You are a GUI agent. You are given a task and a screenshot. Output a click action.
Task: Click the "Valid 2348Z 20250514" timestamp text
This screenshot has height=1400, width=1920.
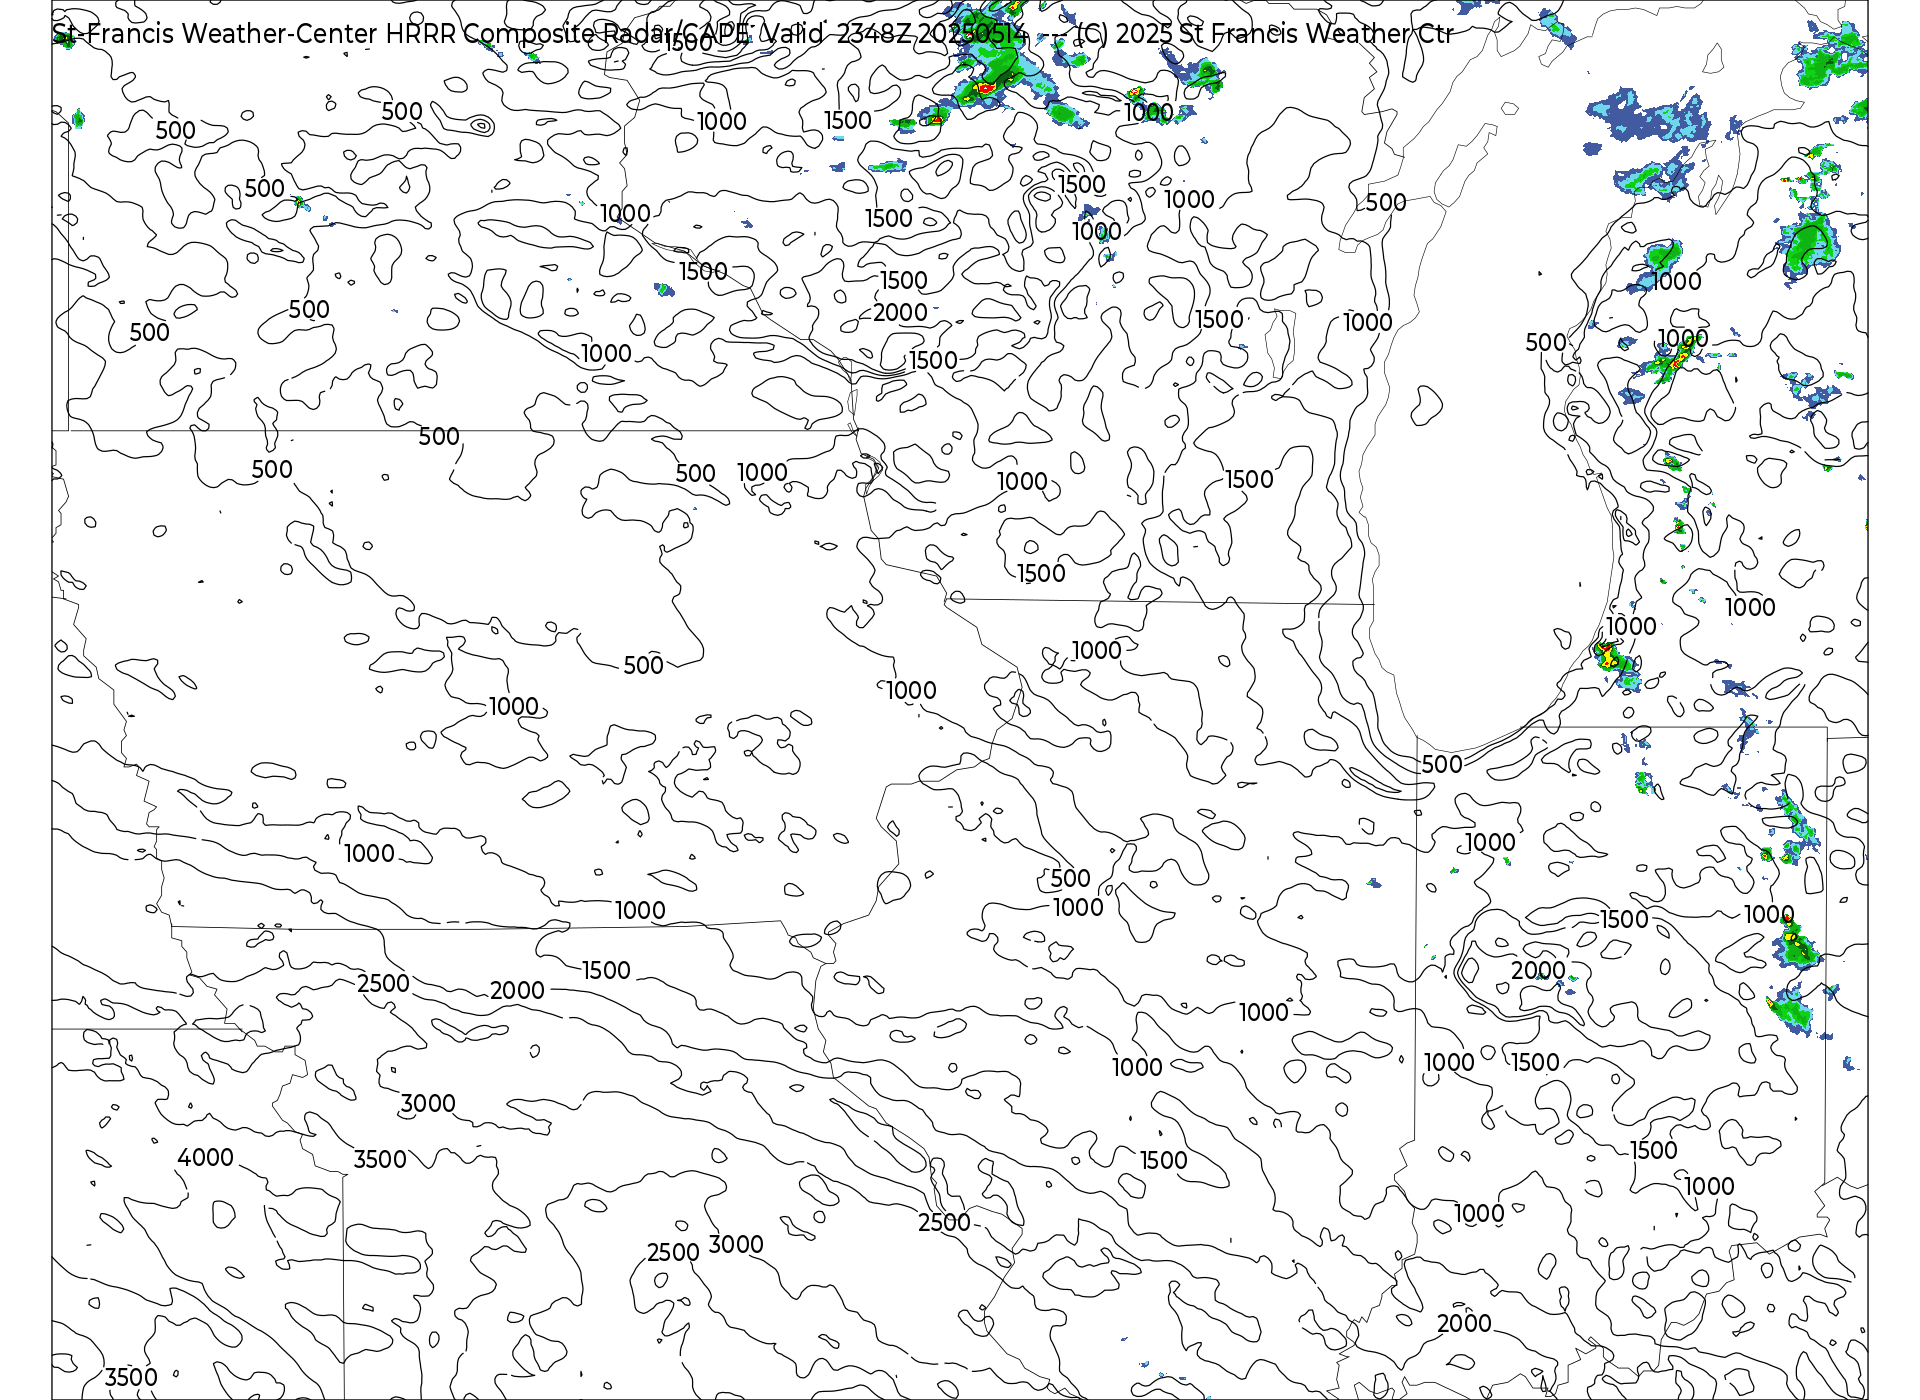[895, 34]
